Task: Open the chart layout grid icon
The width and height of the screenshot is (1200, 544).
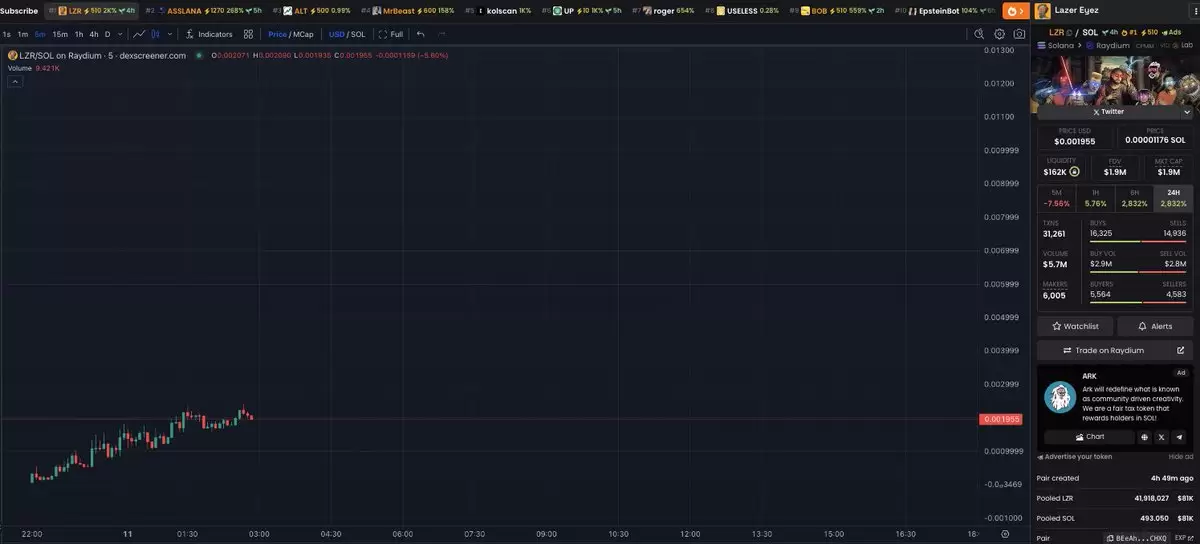Action: click(x=248, y=34)
